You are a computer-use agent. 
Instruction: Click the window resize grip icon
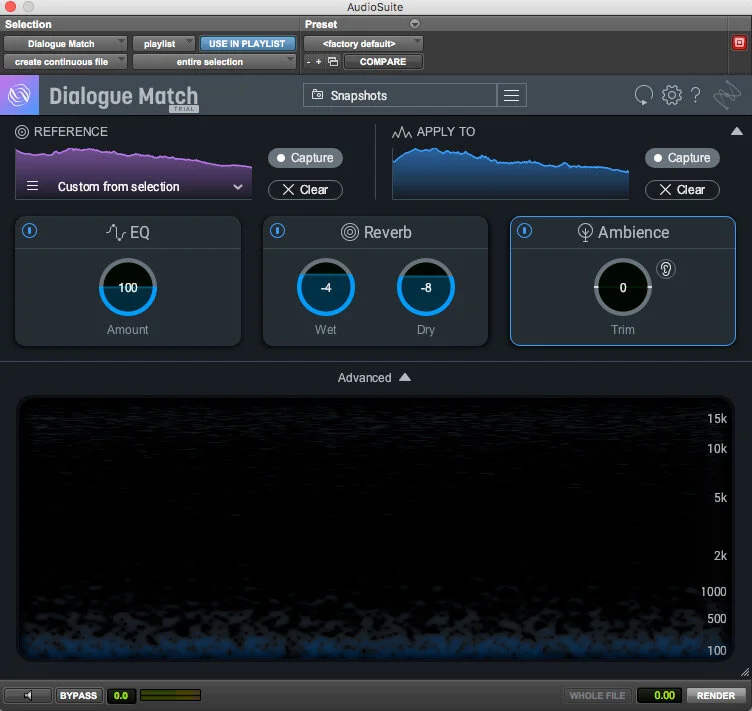click(745, 672)
